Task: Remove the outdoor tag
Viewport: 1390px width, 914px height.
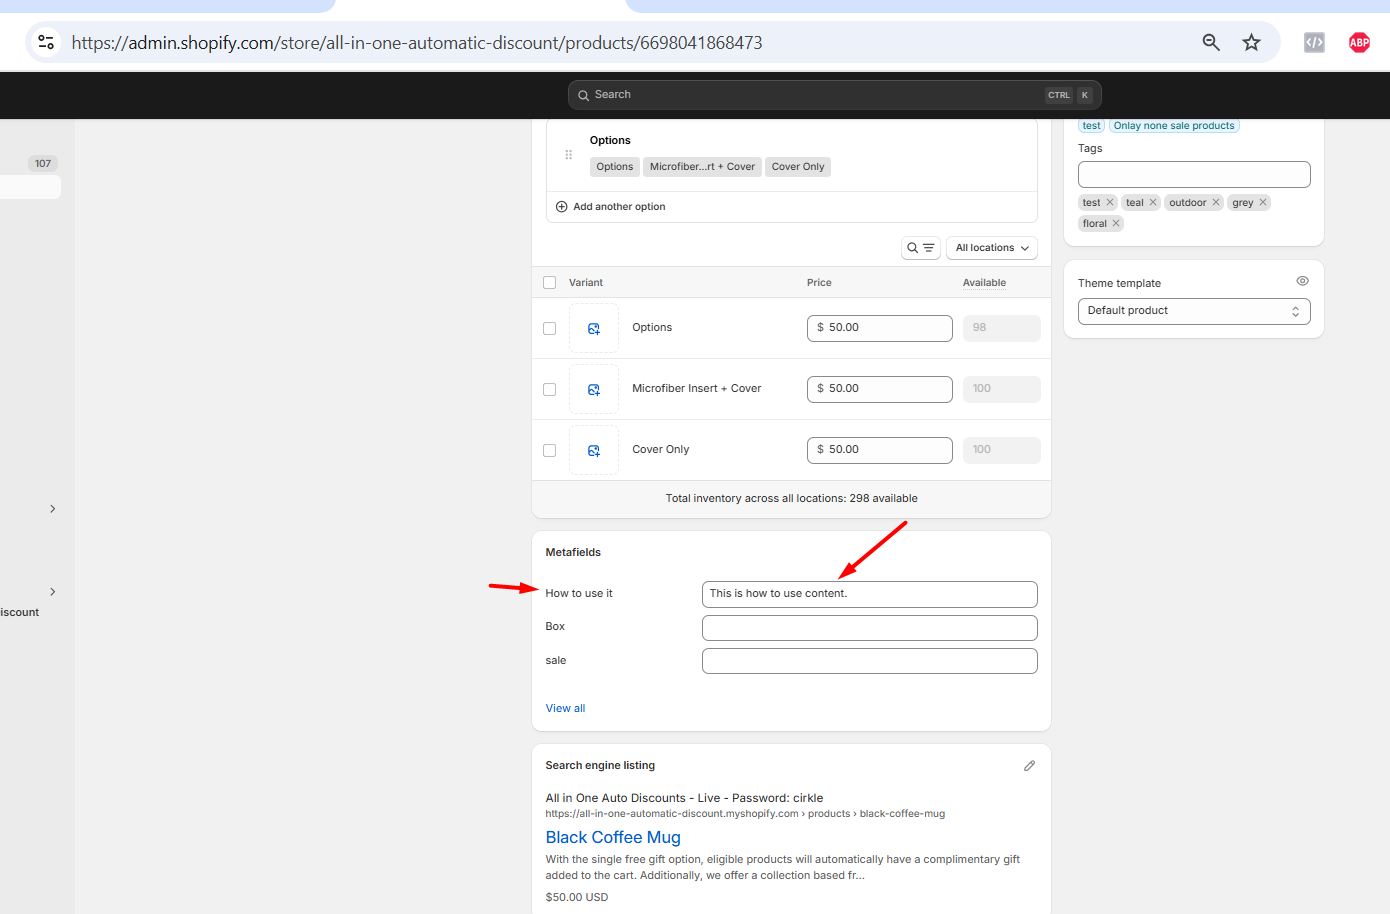Action: [1216, 202]
